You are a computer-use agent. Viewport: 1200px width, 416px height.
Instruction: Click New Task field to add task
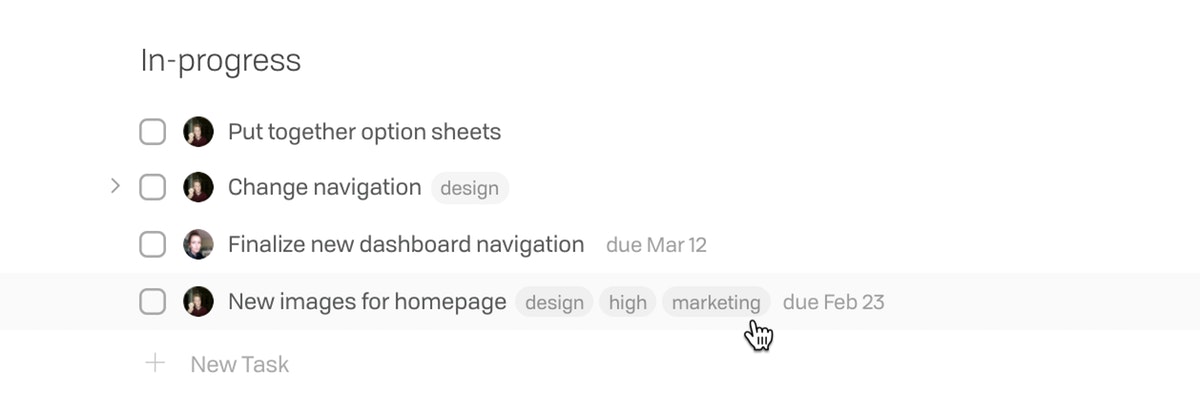point(240,364)
